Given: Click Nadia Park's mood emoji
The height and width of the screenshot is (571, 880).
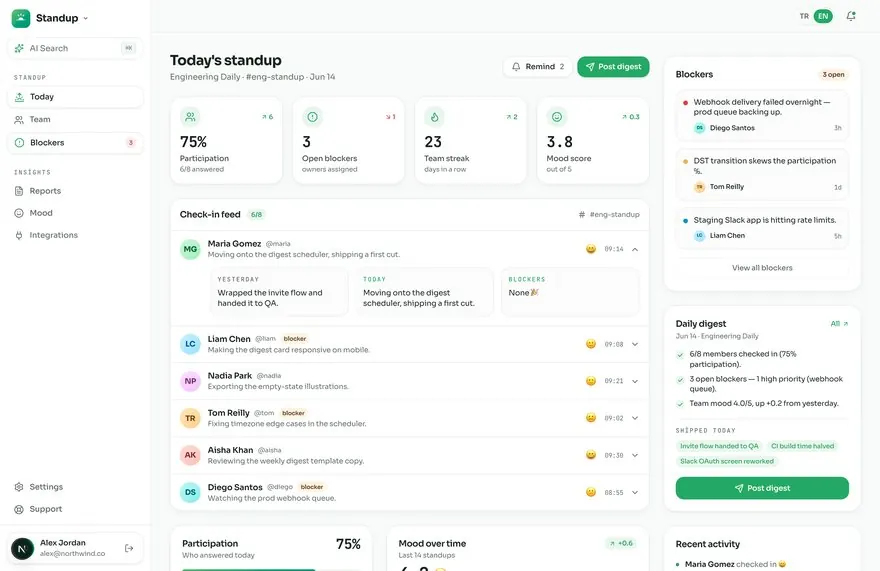Looking at the screenshot, I should [x=591, y=381].
